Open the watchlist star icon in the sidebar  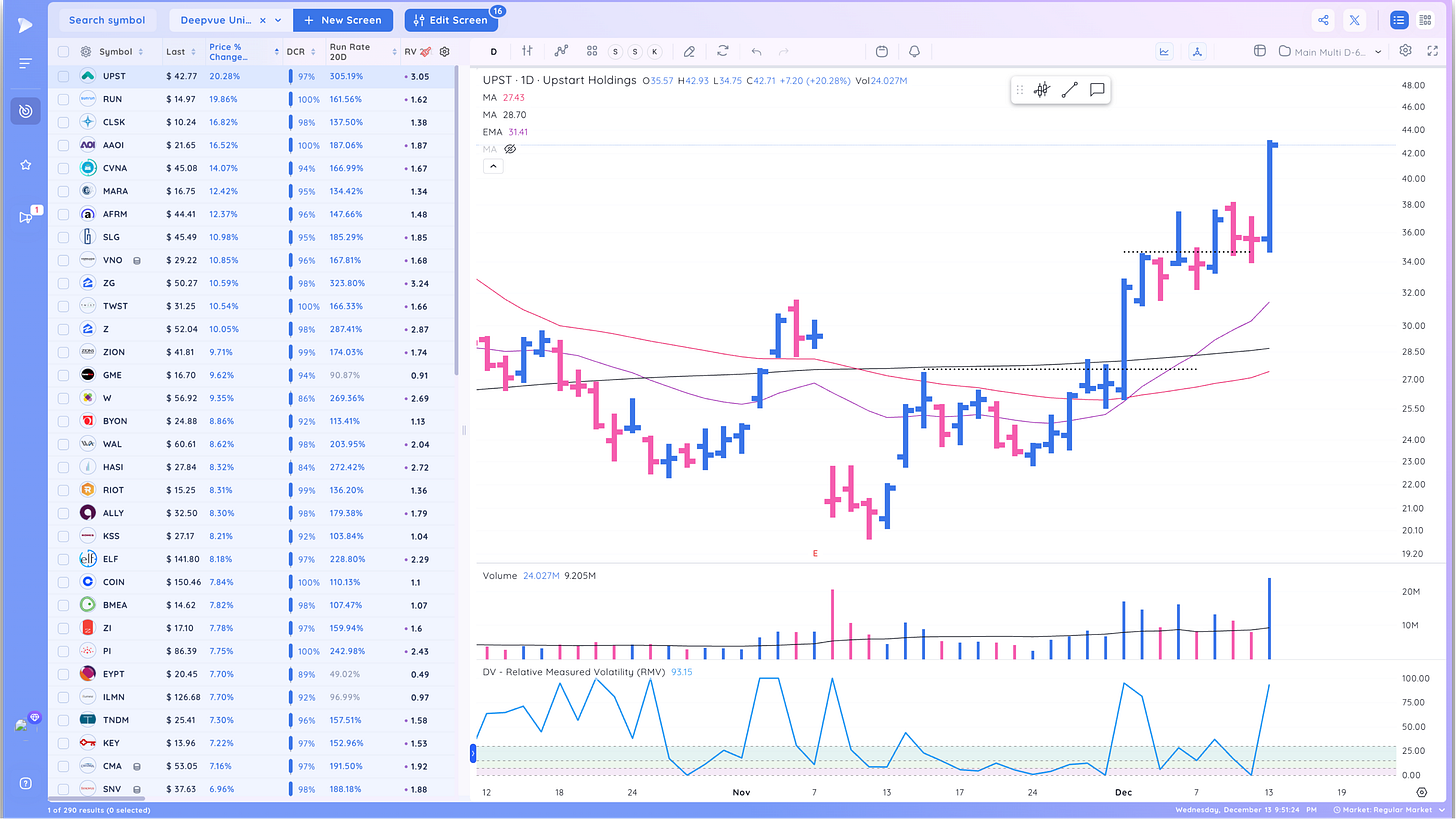[25, 164]
